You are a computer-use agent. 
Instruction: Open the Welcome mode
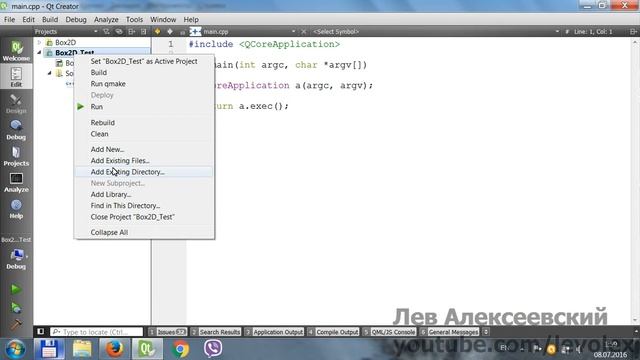coord(16,51)
